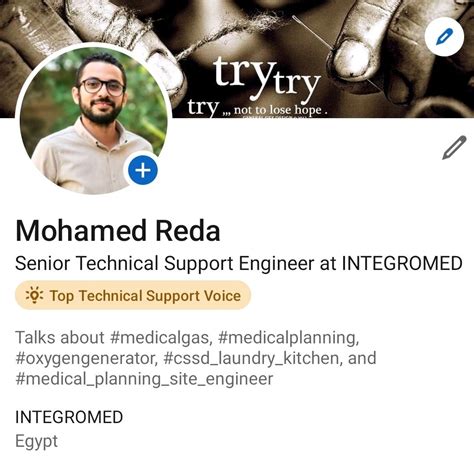
Task: Open profile intro editor via gray pencil icon
Action: pyautogui.click(x=454, y=147)
